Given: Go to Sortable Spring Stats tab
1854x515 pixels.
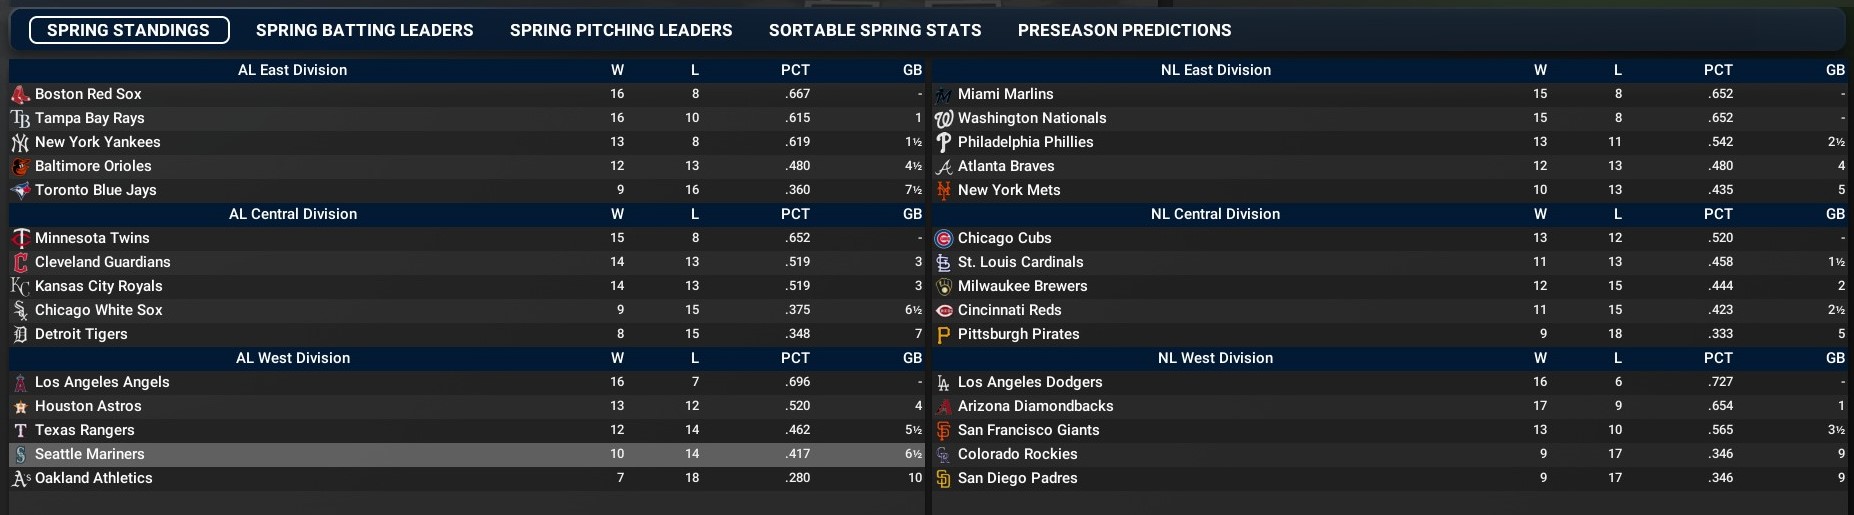Looking at the screenshot, I should tap(875, 31).
